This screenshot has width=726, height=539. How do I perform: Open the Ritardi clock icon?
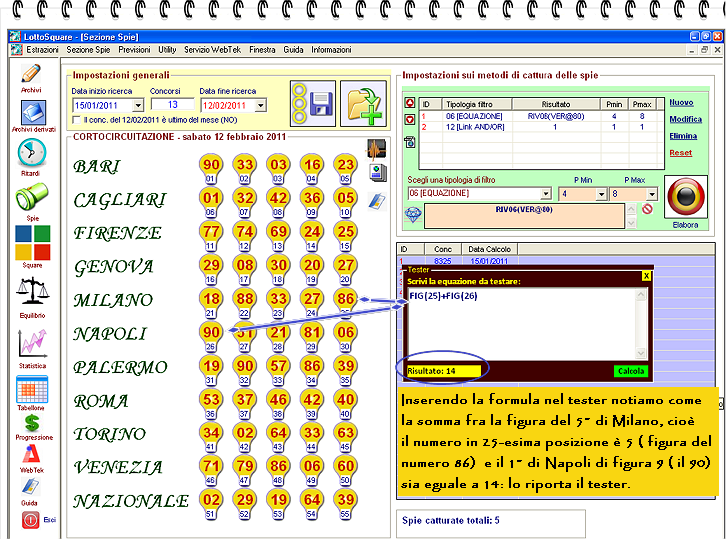click(31, 153)
